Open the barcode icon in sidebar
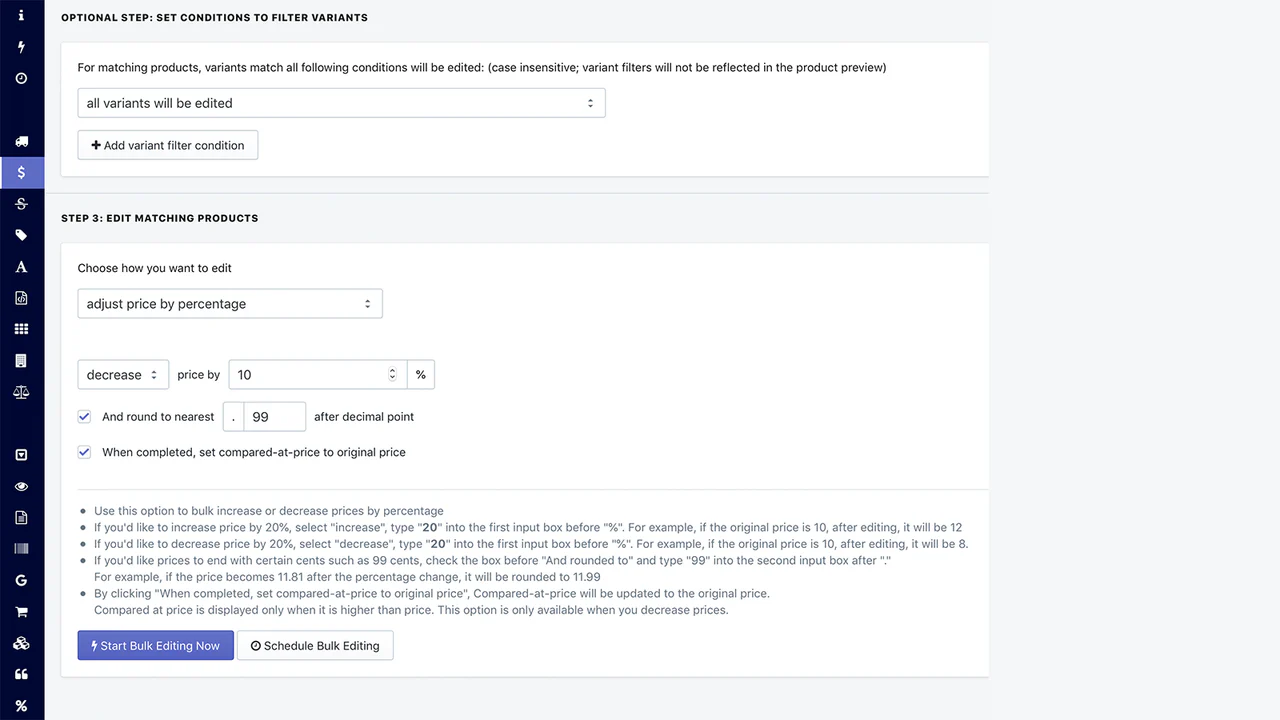Viewport: 1280px width, 720px height. 21,549
